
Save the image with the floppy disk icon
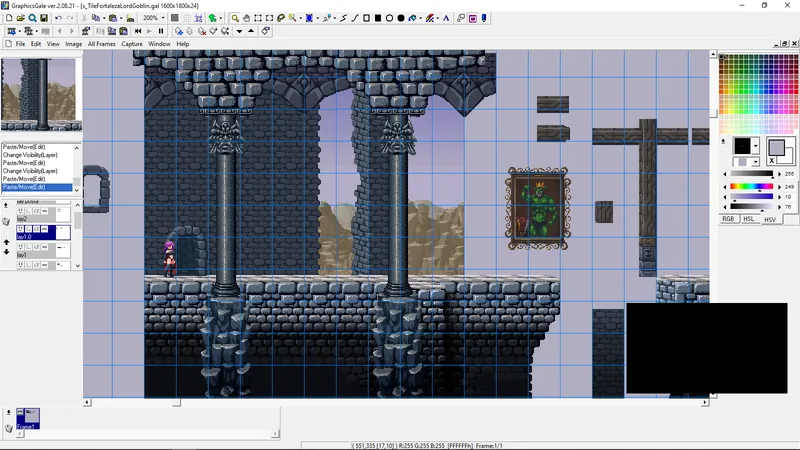pyautogui.click(x=44, y=18)
